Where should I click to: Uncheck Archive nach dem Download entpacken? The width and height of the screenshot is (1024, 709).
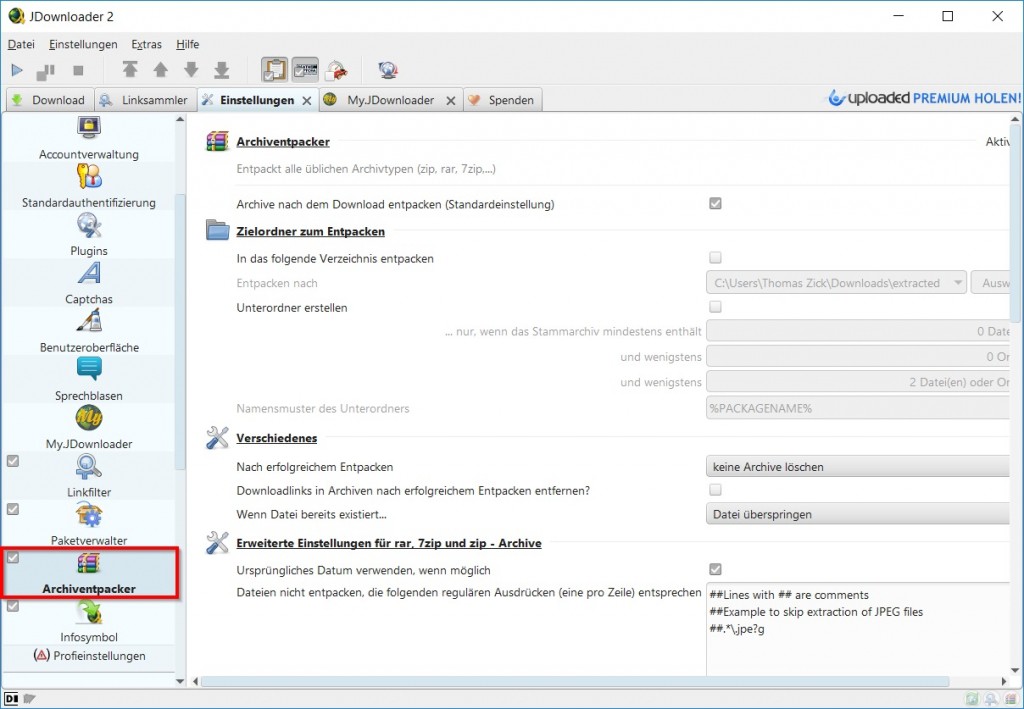[x=715, y=204]
